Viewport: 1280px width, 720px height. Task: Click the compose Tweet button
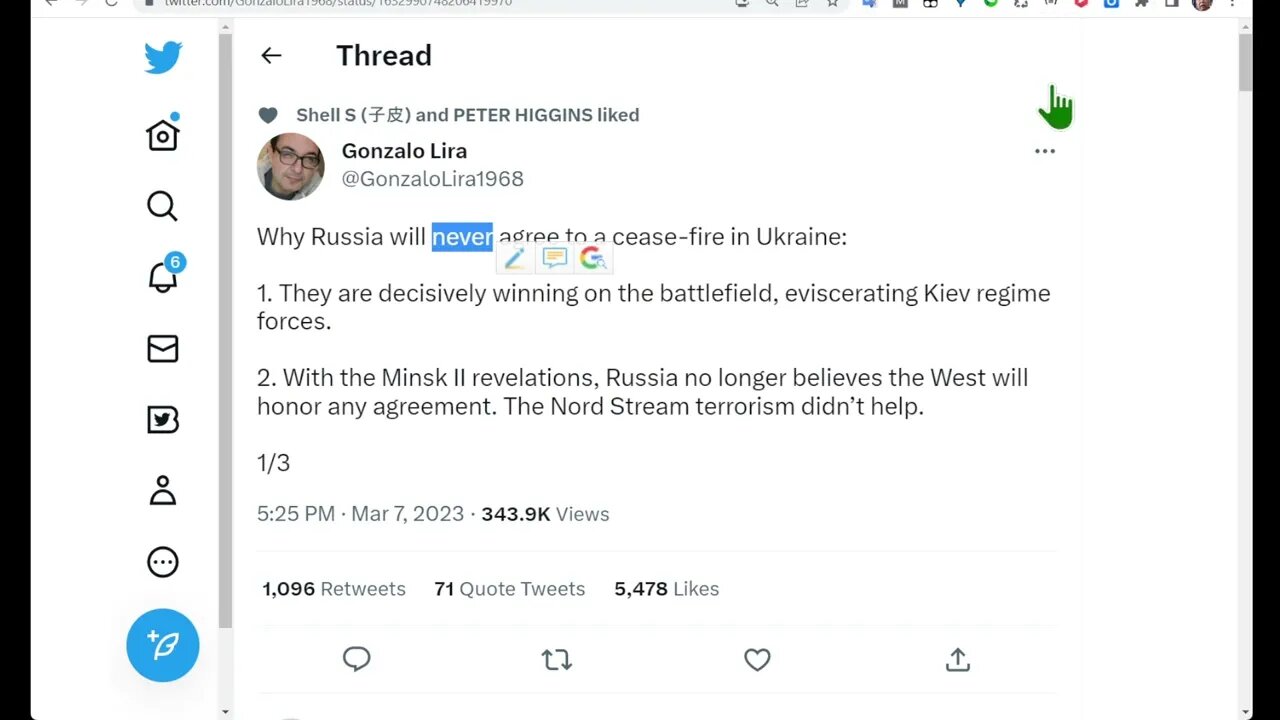pos(163,645)
